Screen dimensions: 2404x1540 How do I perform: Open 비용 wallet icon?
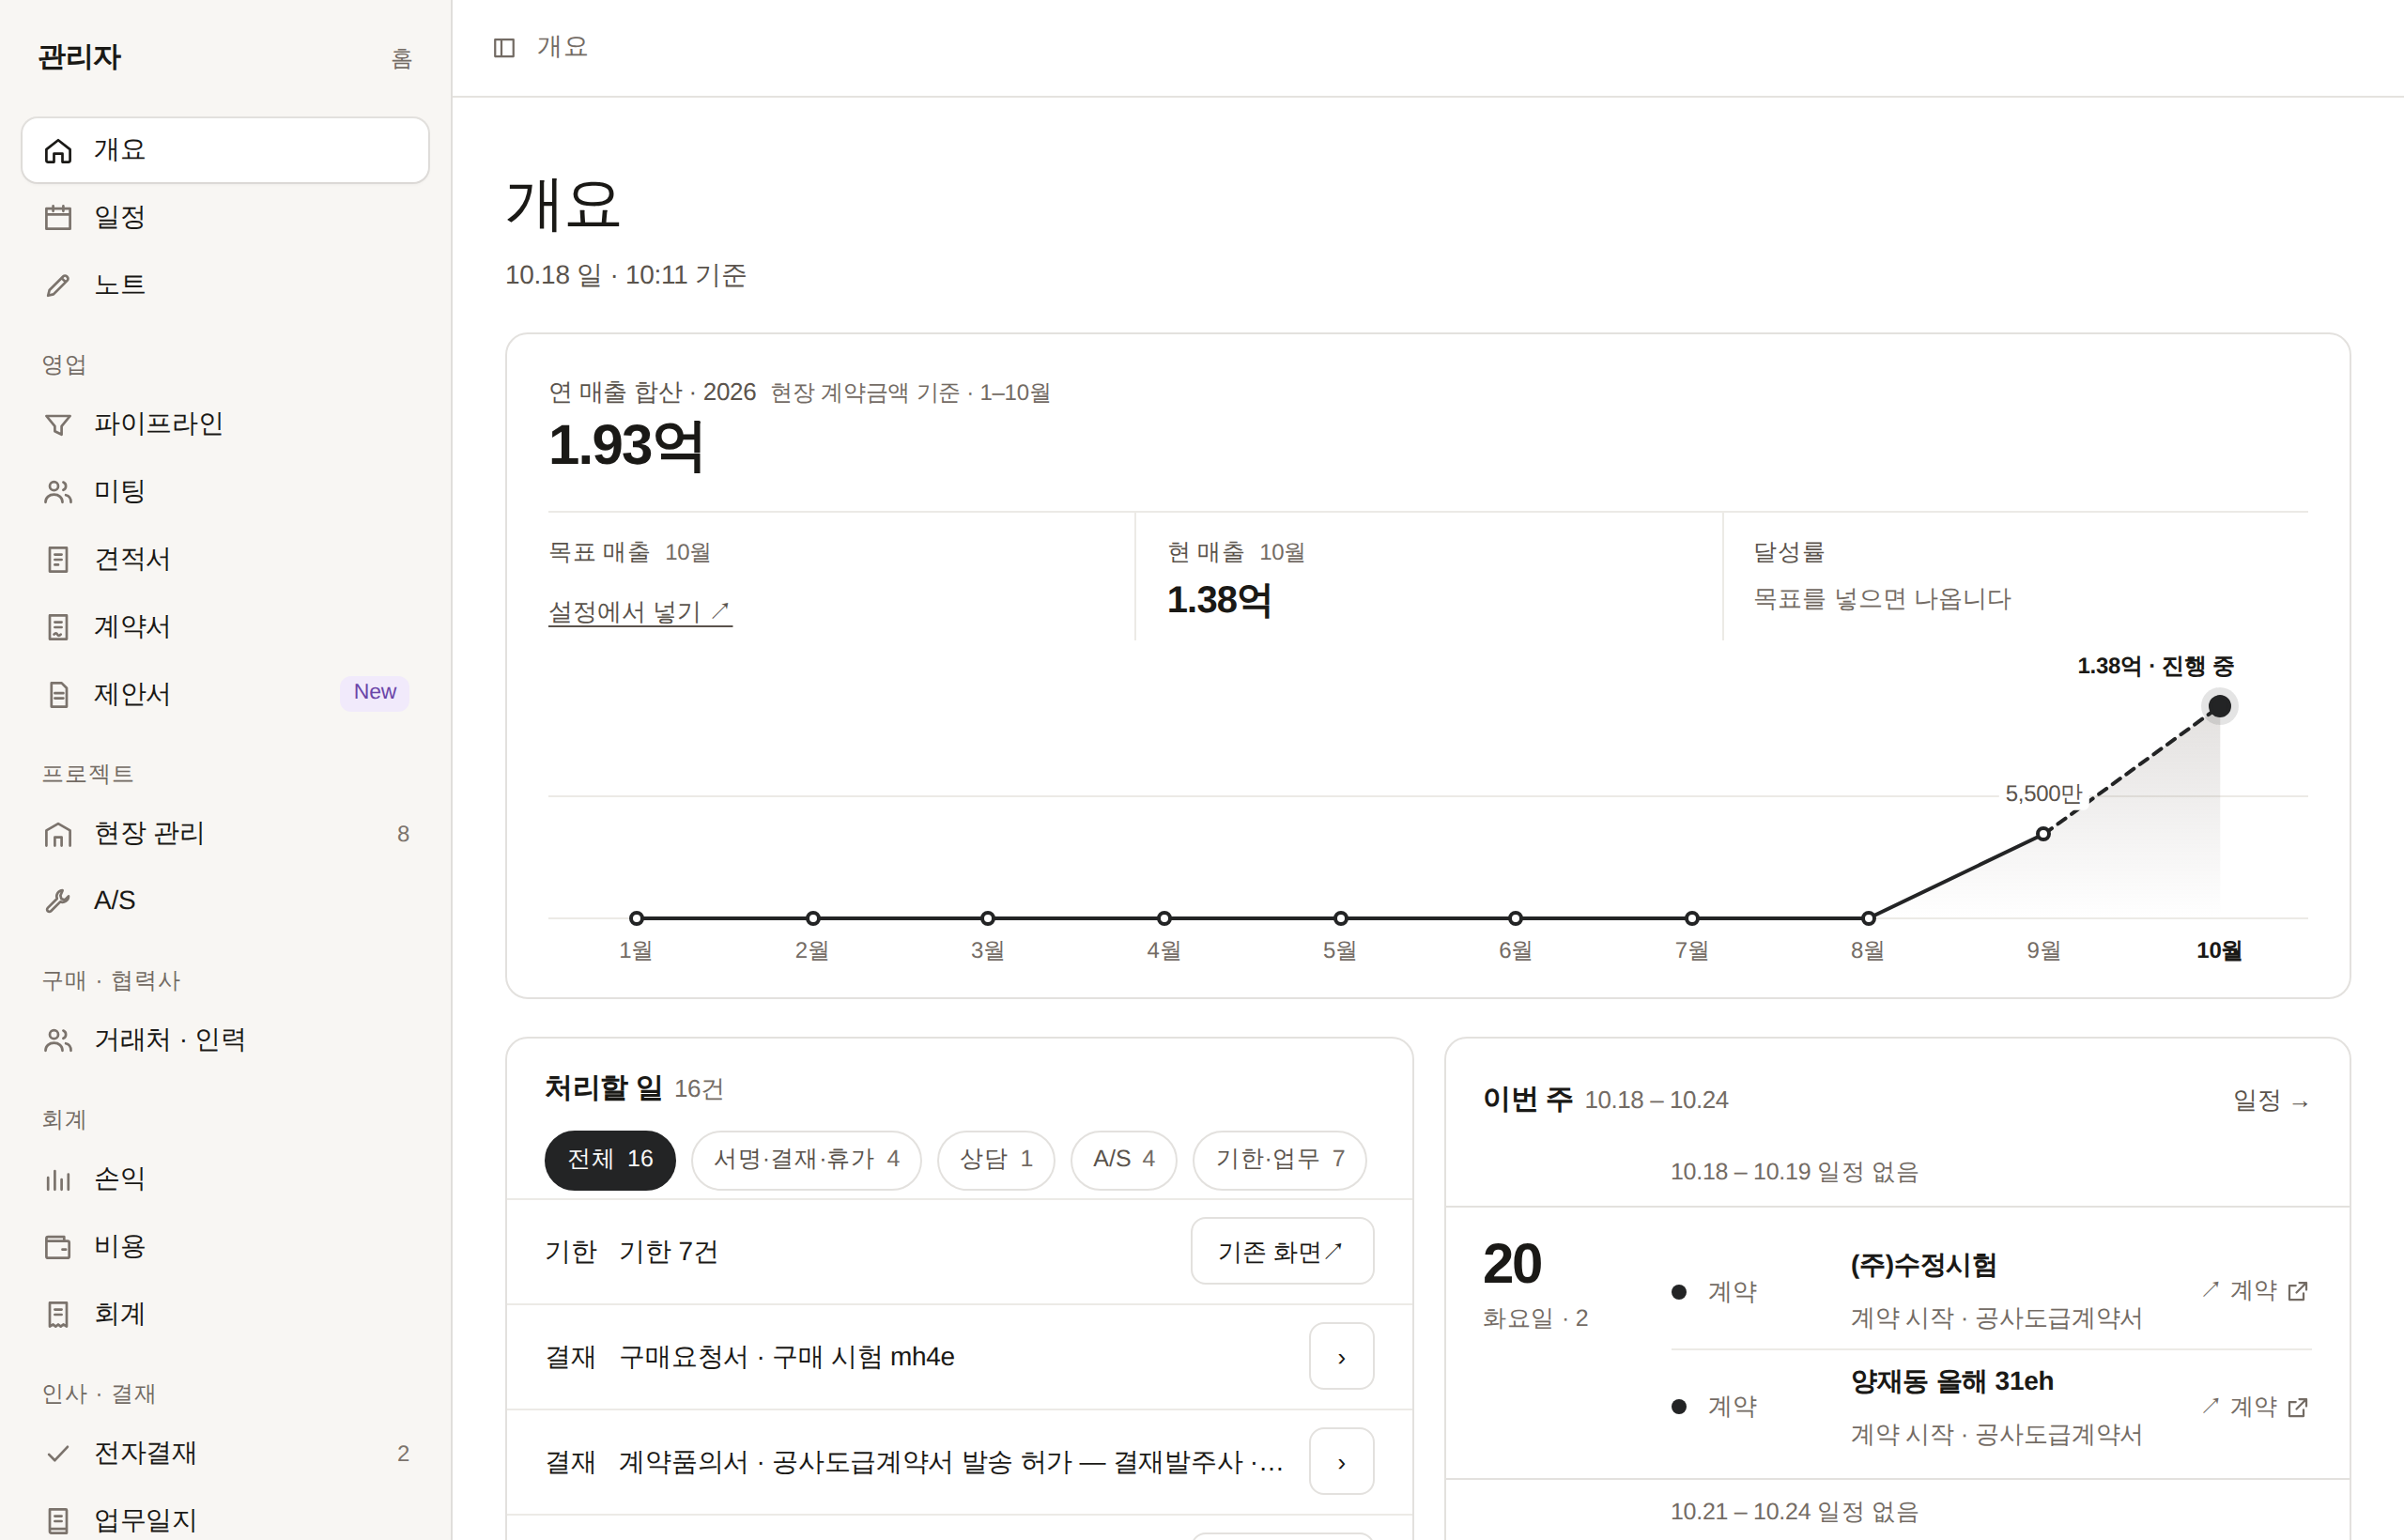[58, 1247]
